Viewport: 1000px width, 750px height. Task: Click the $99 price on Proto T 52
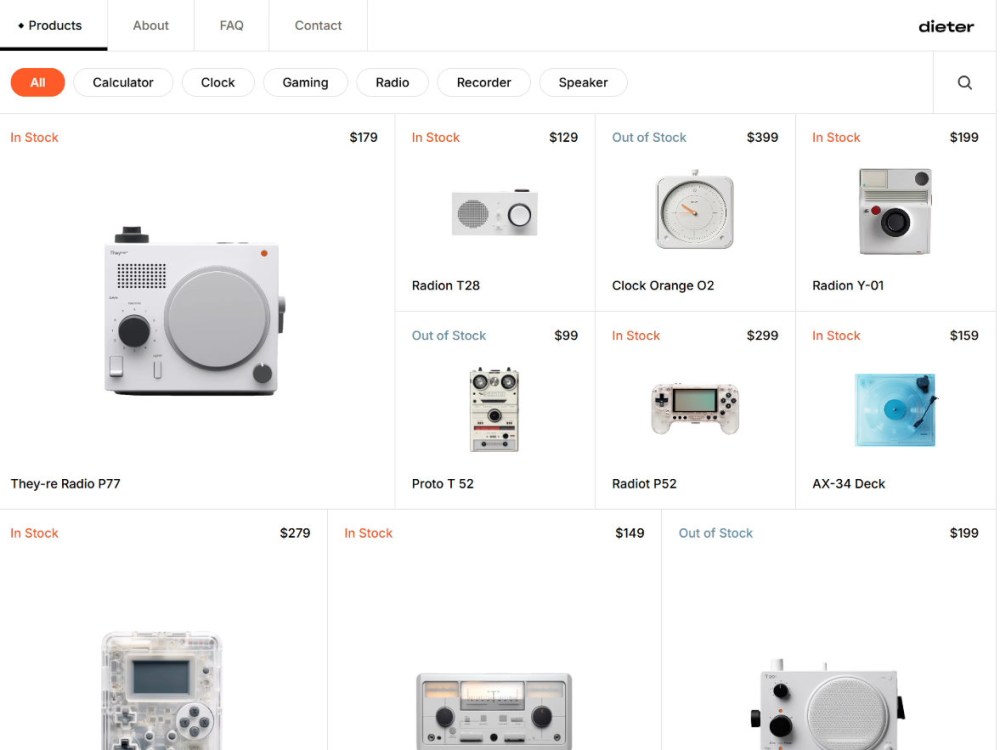coord(566,335)
